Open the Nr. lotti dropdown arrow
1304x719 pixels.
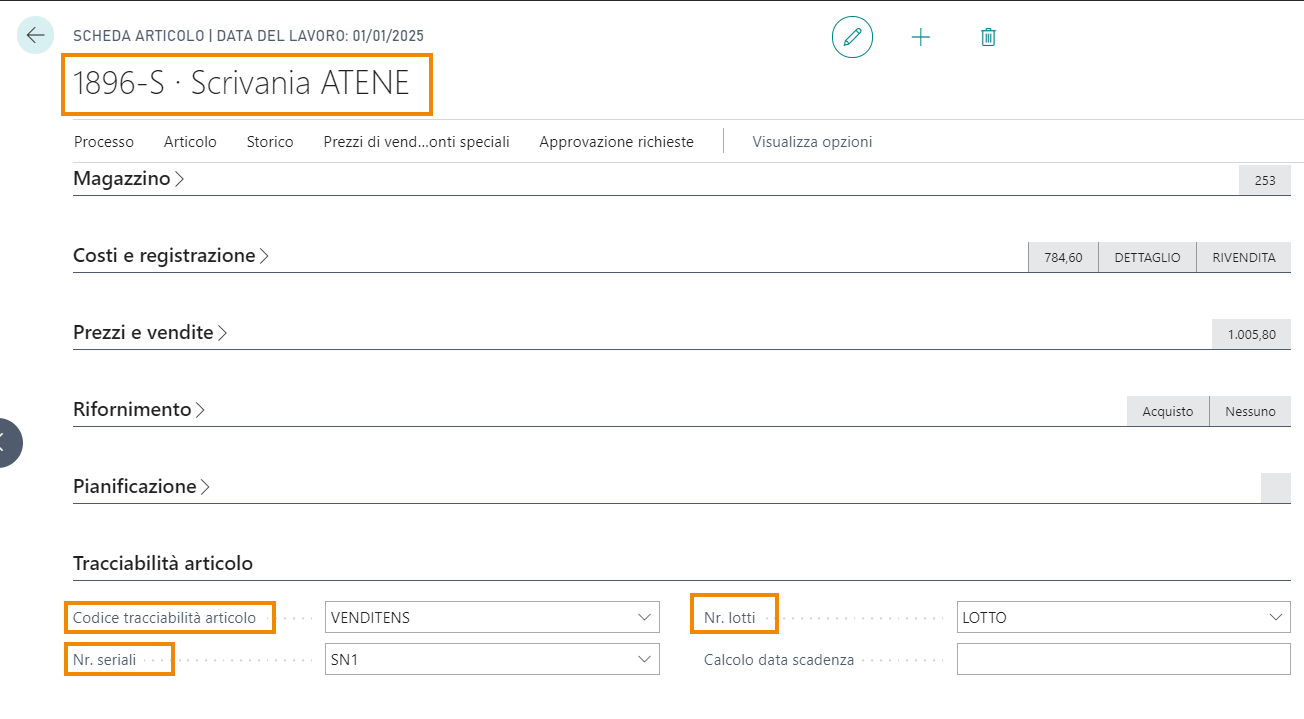point(1276,618)
